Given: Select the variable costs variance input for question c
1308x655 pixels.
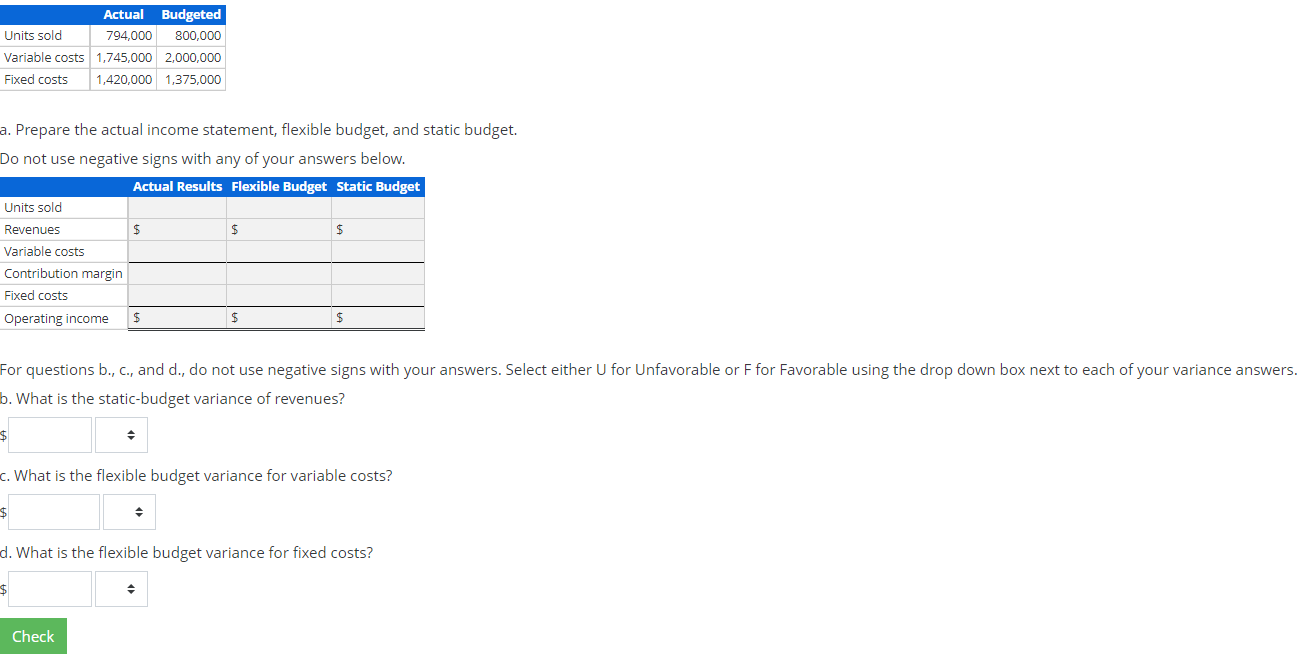Looking at the screenshot, I should [52, 511].
